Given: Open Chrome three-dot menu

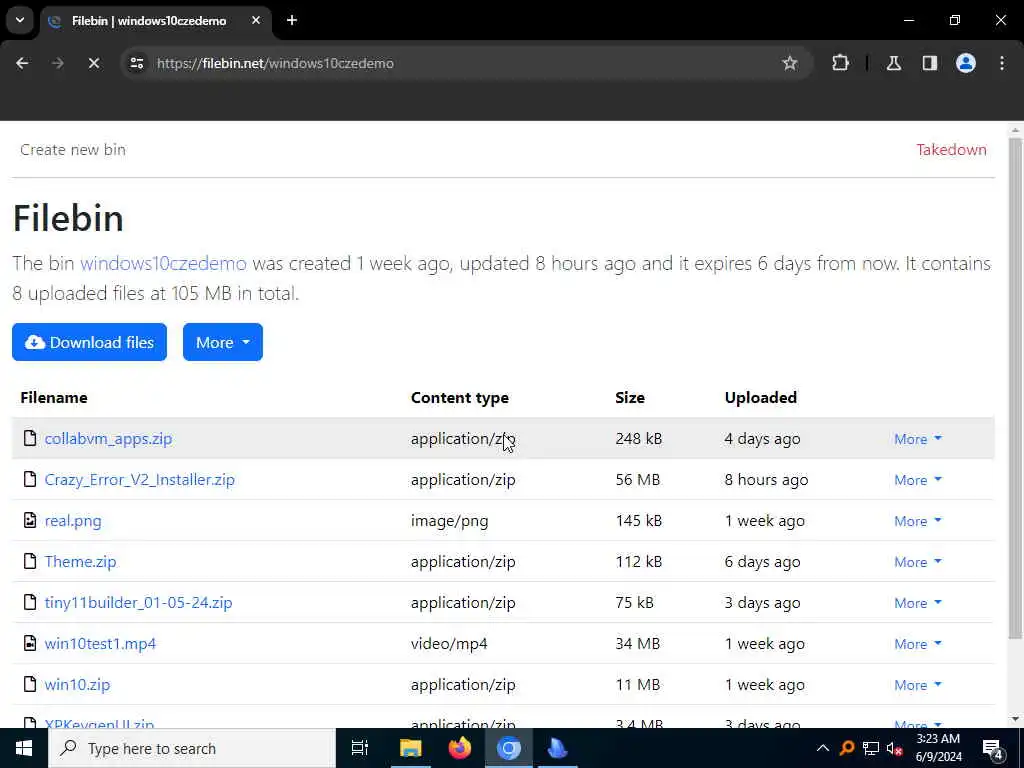Looking at the screenshot, I should (x=1002, y=63).
